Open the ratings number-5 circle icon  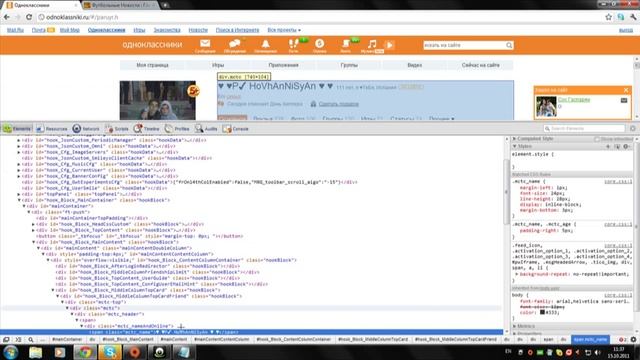[320, 43]
